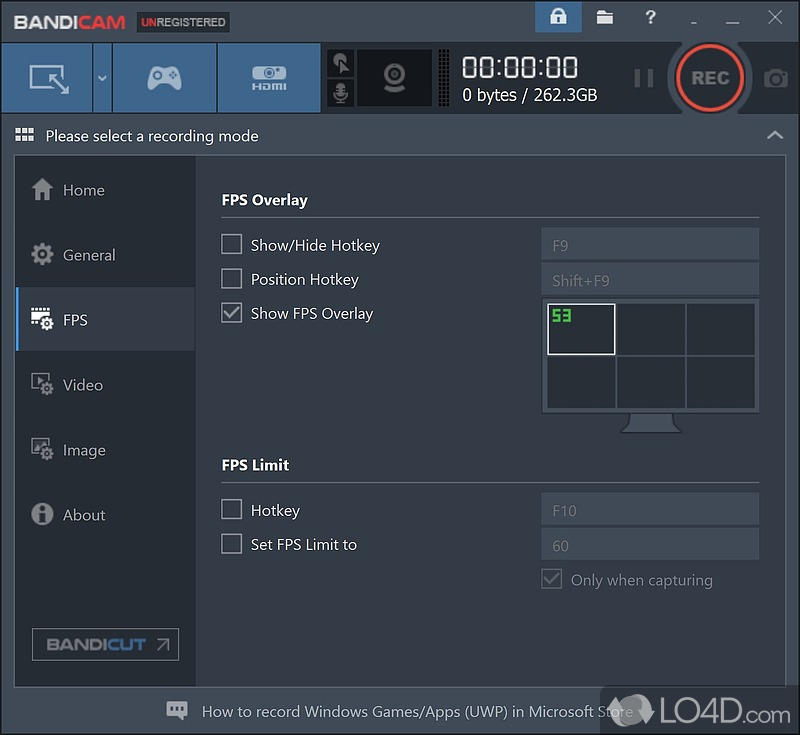The height and width of the screenshot is (735, 800).
Task: Toggle Only when capturing checkbox
Action: coord(552,579)
